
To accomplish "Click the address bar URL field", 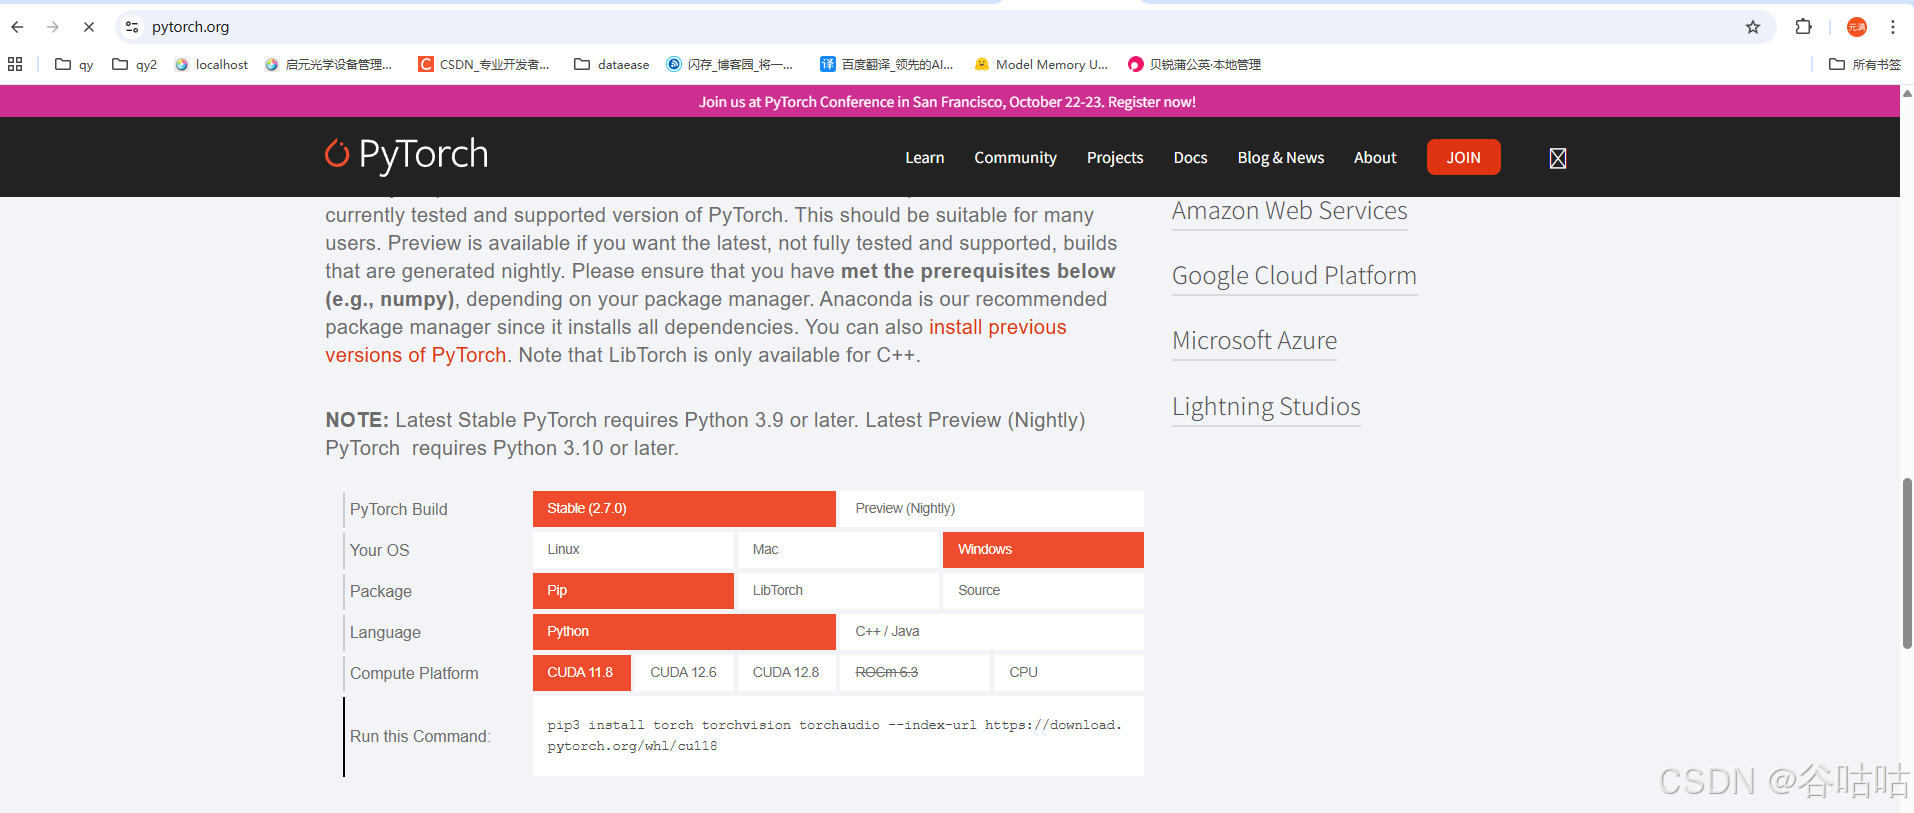I will point(940,27).
